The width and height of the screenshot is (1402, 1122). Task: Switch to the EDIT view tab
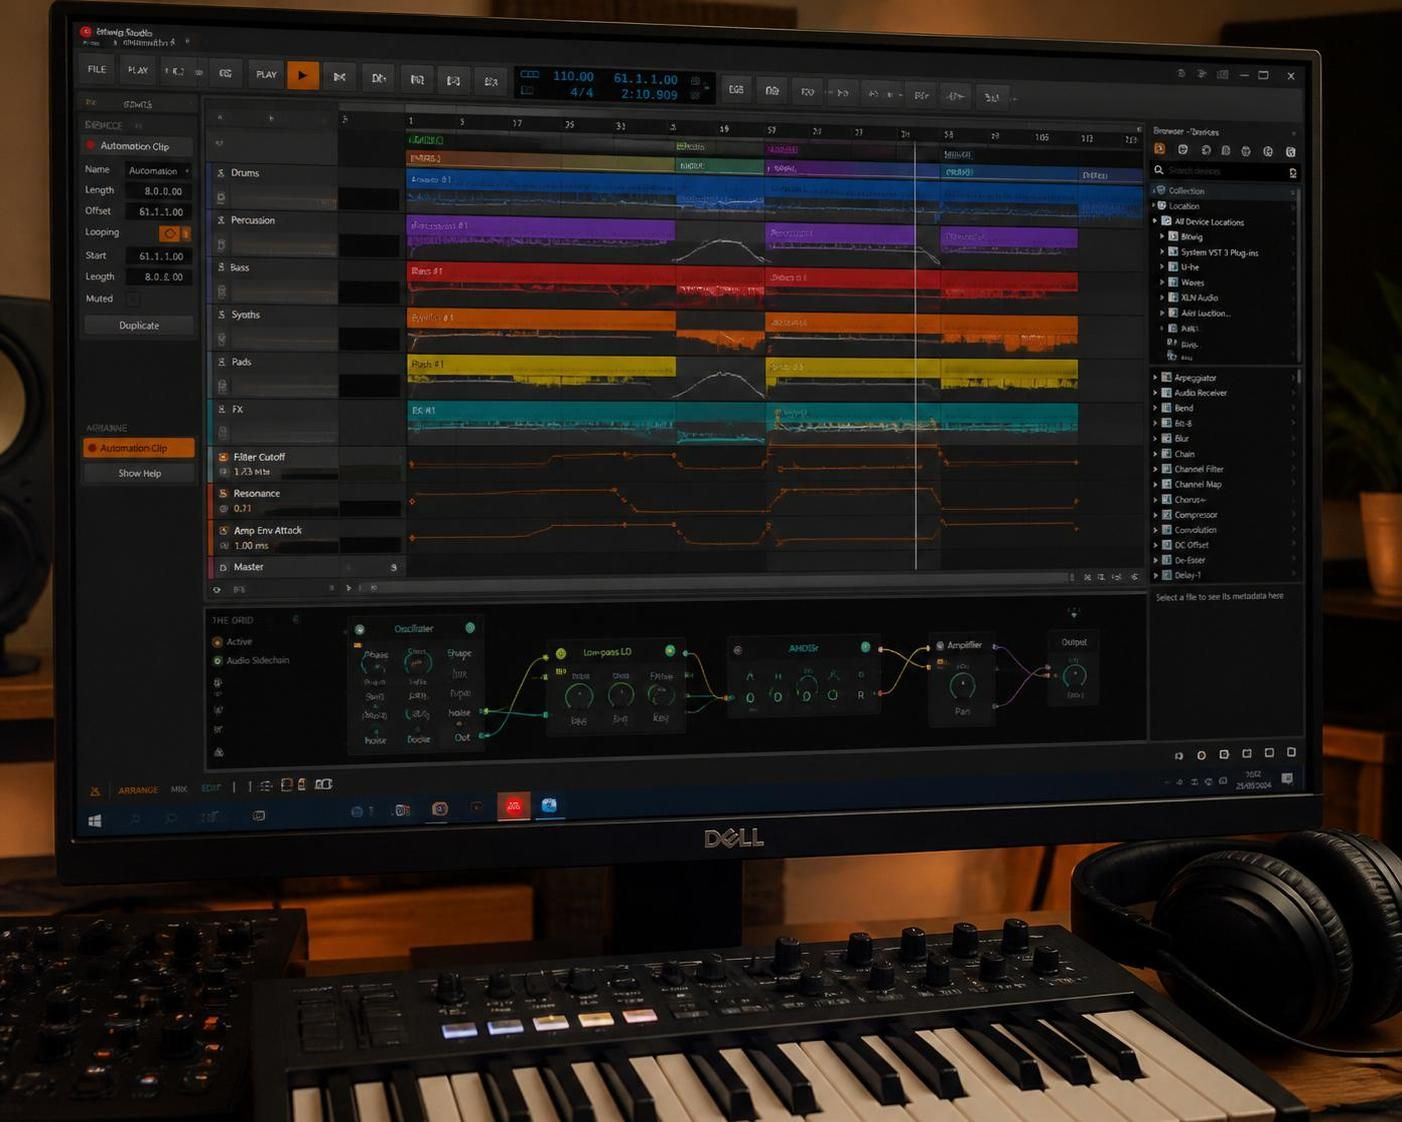pyautogui.click(x=211, y=789)
